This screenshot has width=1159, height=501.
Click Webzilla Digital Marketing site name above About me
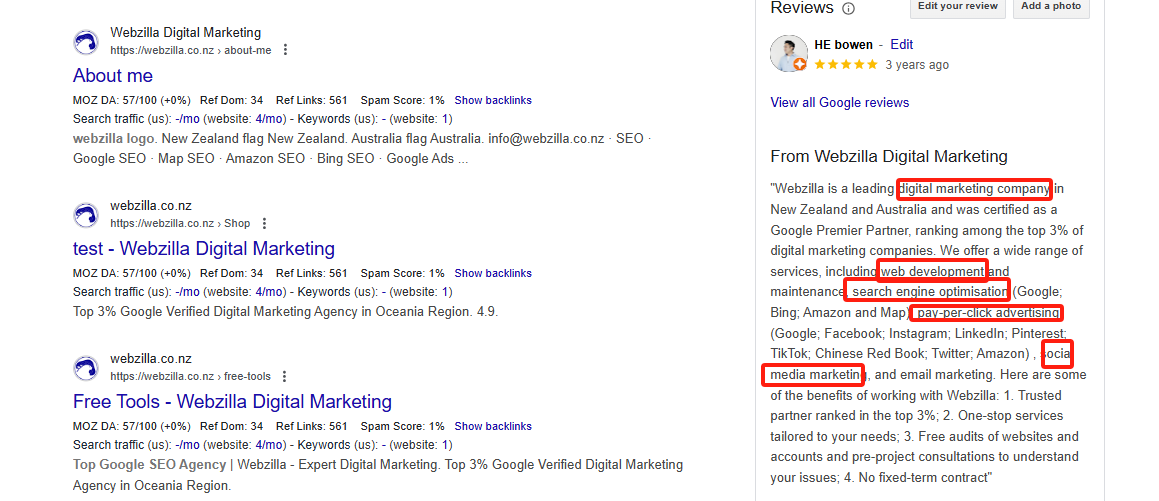[x=186, y=33]
